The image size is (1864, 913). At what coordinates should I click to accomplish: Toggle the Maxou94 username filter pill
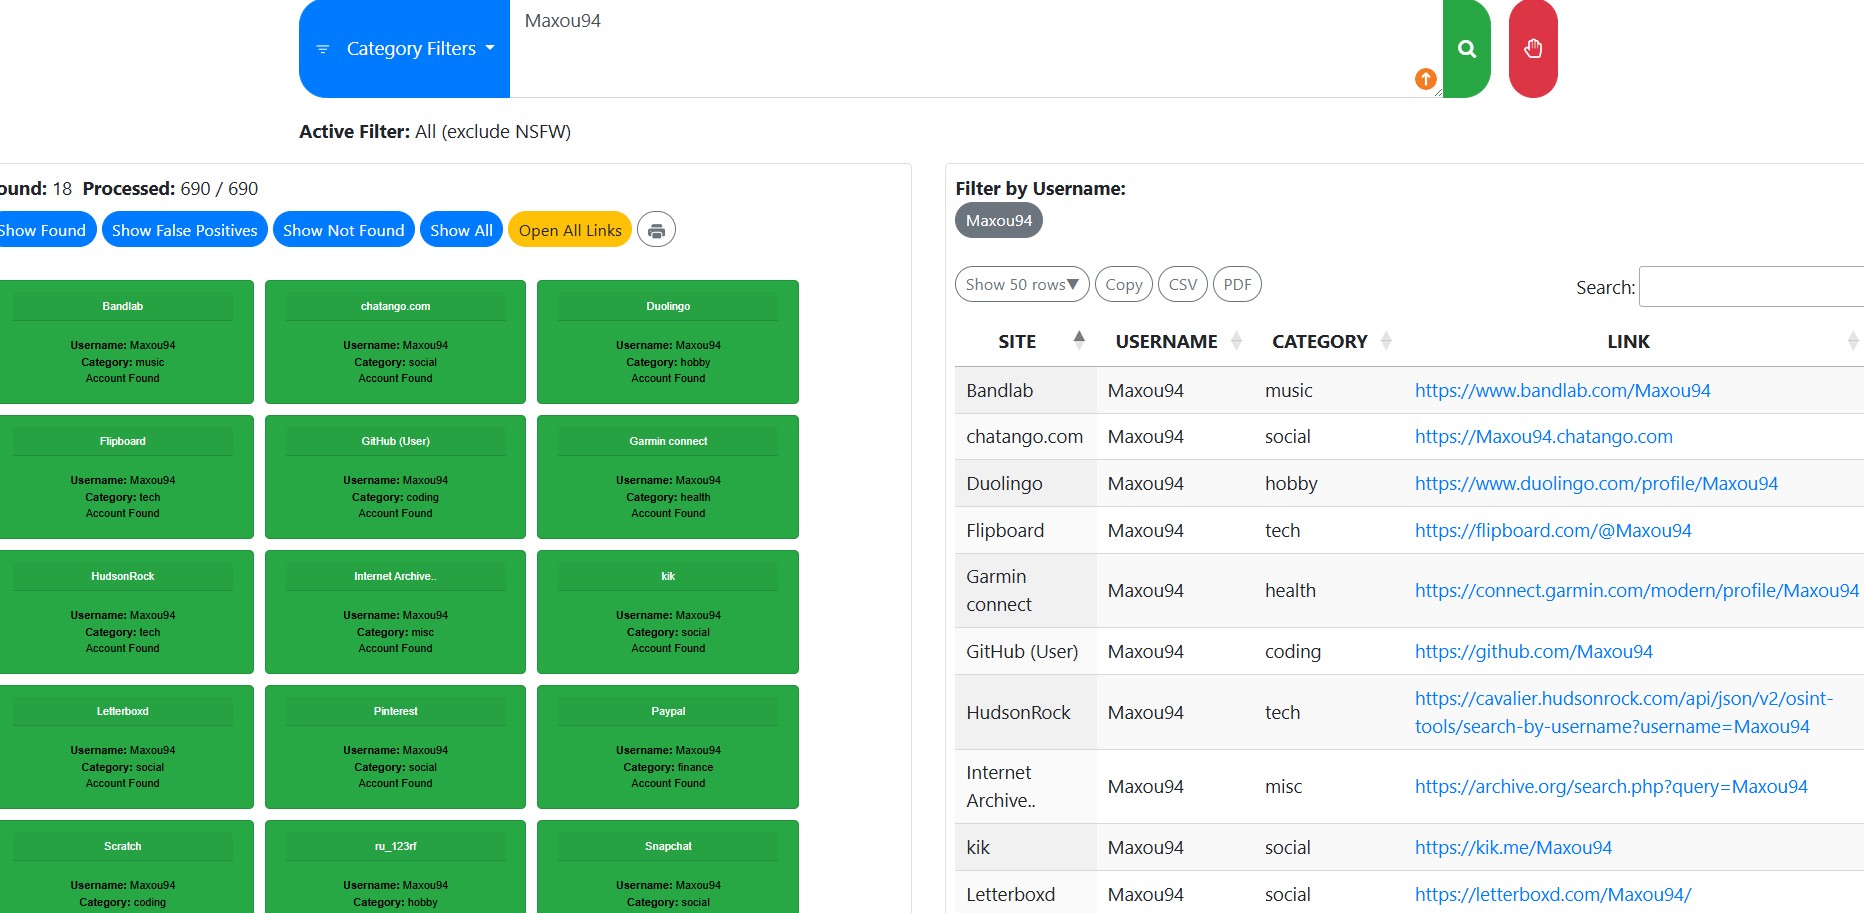(998, 221)
